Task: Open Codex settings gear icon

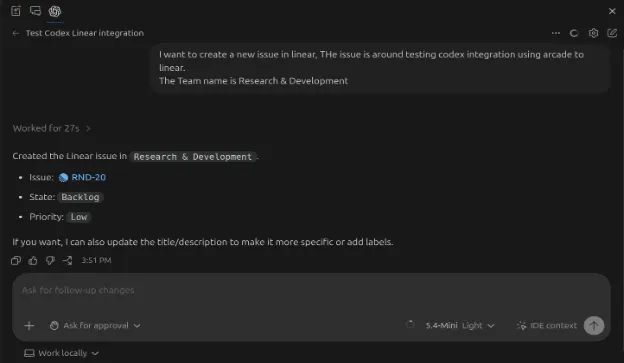Action: tap(593, 33)
